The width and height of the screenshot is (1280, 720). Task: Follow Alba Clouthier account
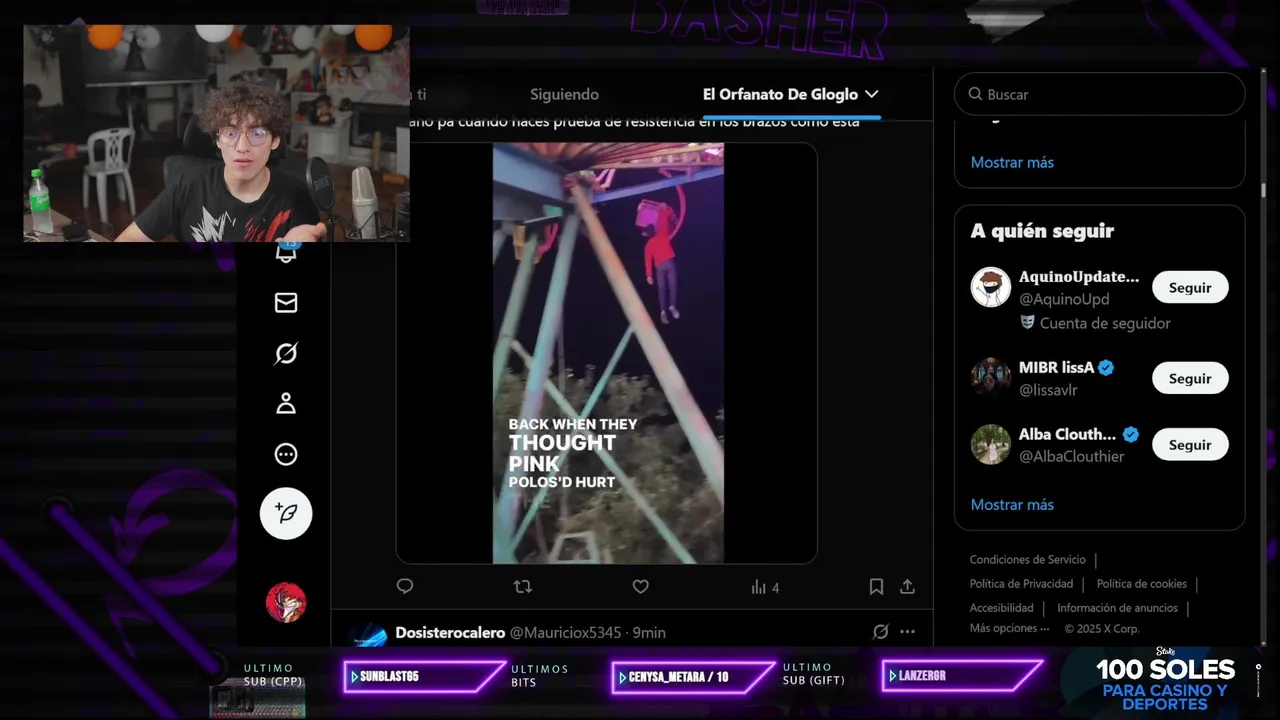tap(1190, 445)
